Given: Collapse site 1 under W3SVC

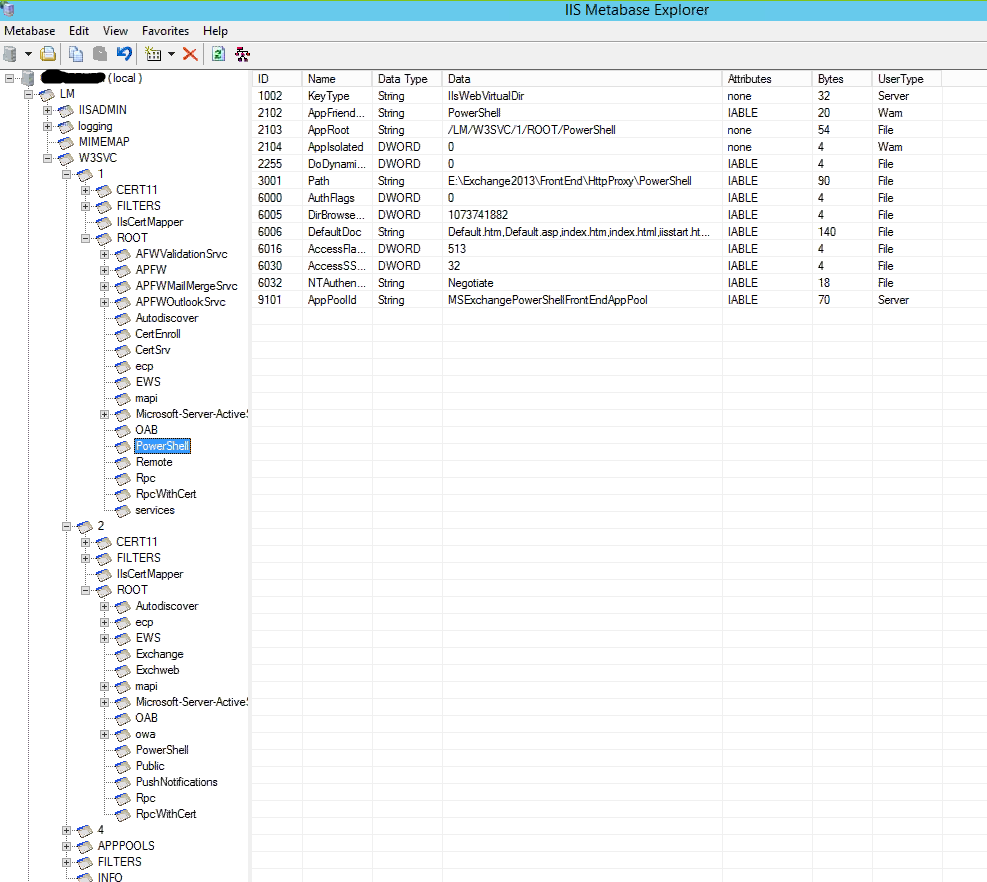Looking at the screenshot, I should point(66,174).
